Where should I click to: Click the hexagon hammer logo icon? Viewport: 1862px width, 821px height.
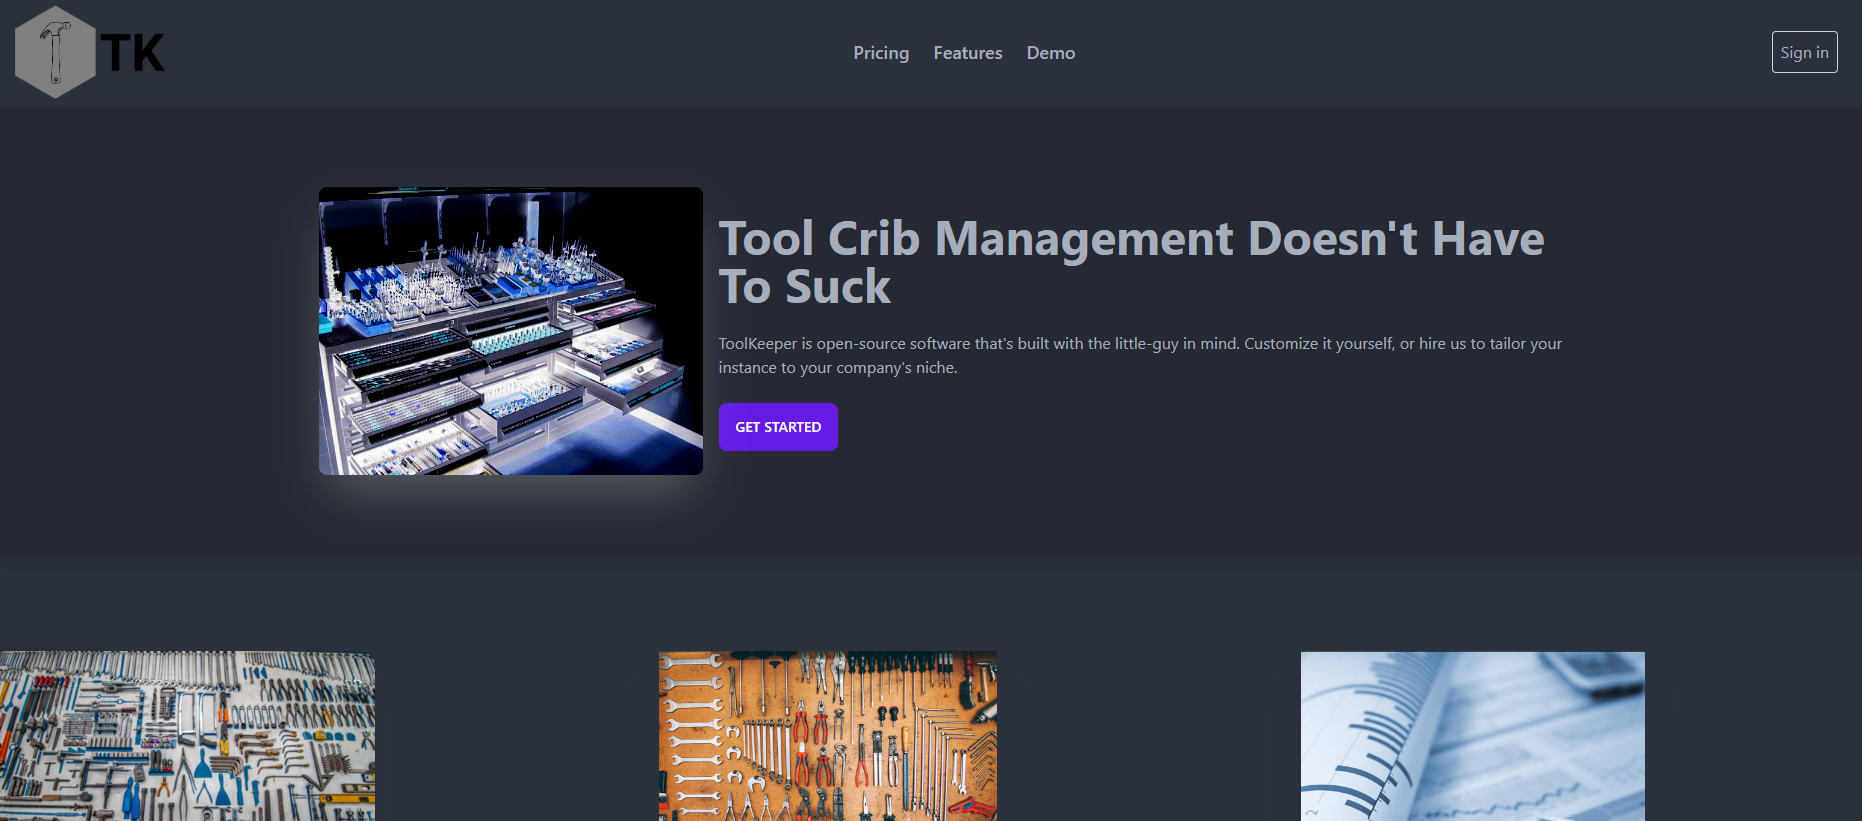click(55, 52)
